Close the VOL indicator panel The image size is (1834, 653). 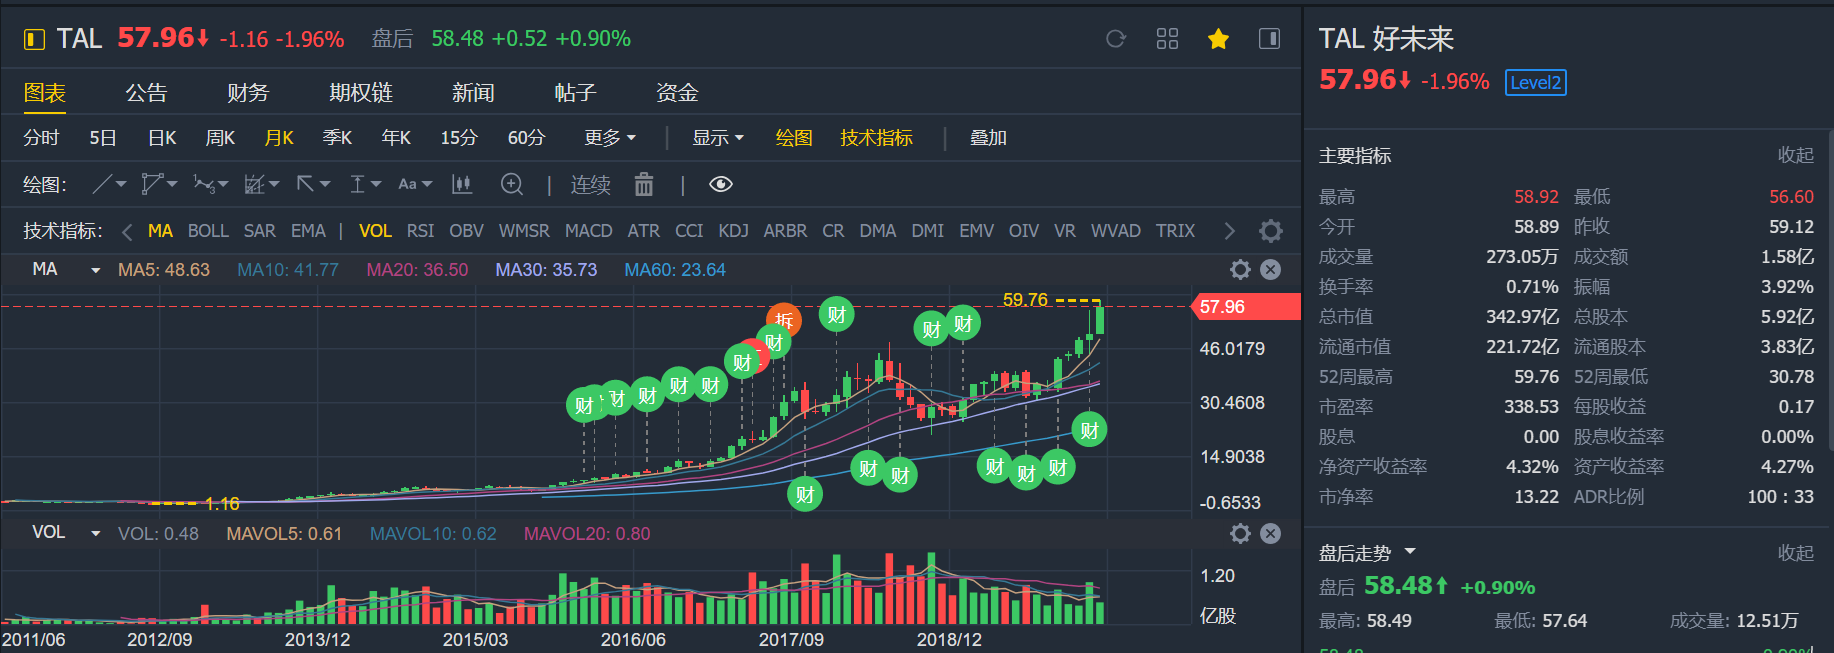coord(1271,534)
